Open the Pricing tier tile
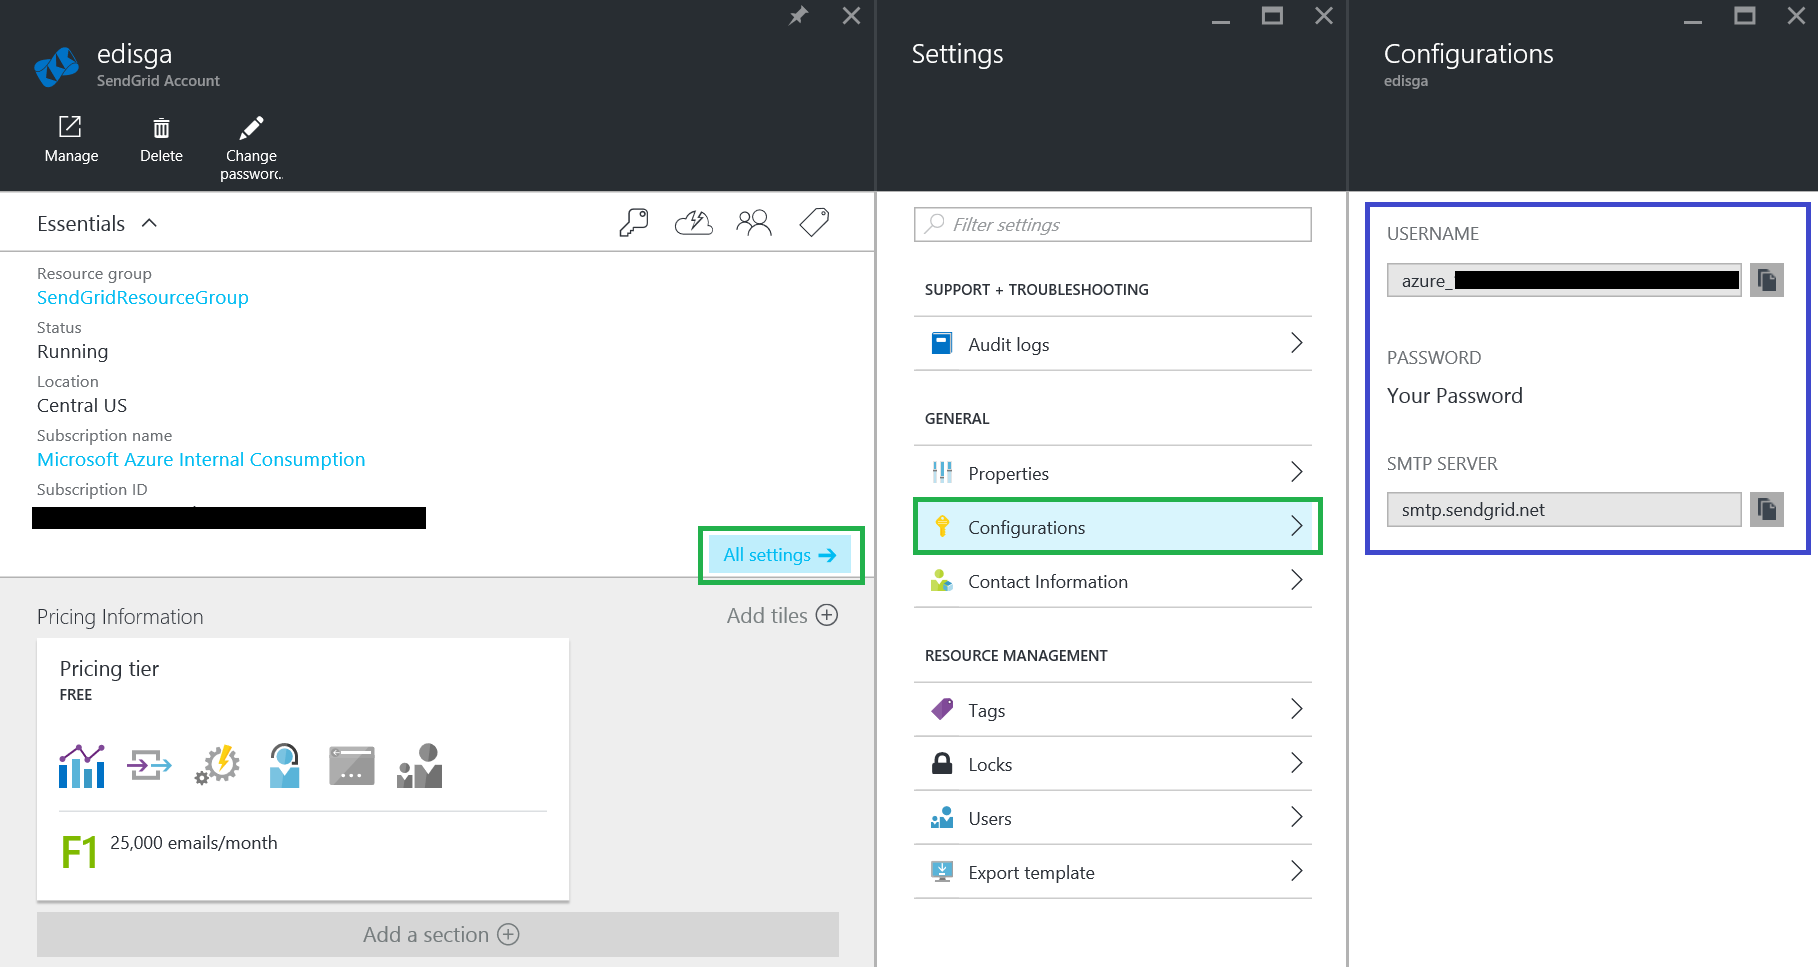This screenshot has width=1818, height=967. (303, 769)
